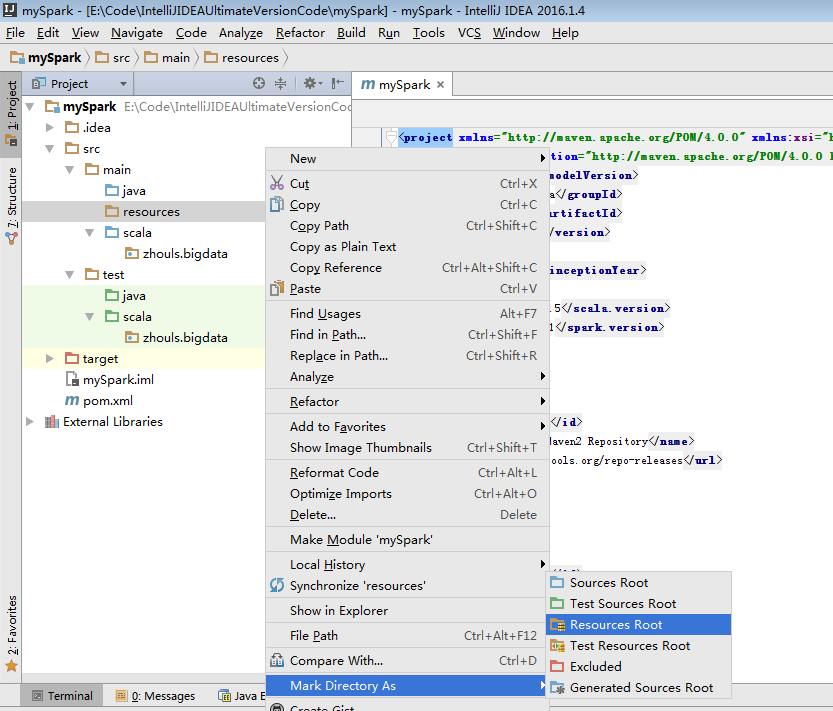The width and height of the screenshot is (833, 711).
Task: Click the Cut scissors icon
Action: point(277,183)
